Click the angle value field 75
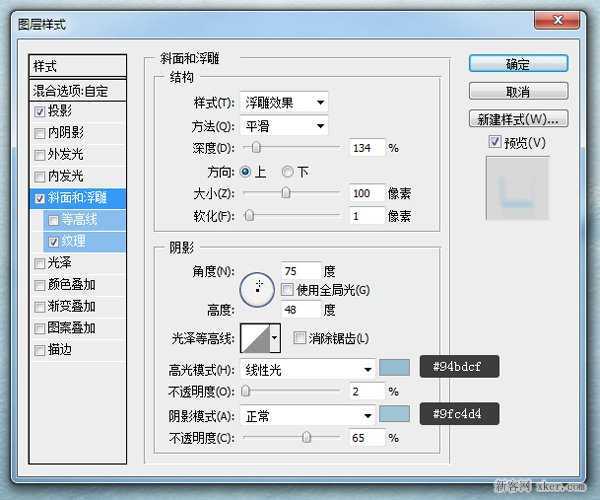 click(300, 271)
